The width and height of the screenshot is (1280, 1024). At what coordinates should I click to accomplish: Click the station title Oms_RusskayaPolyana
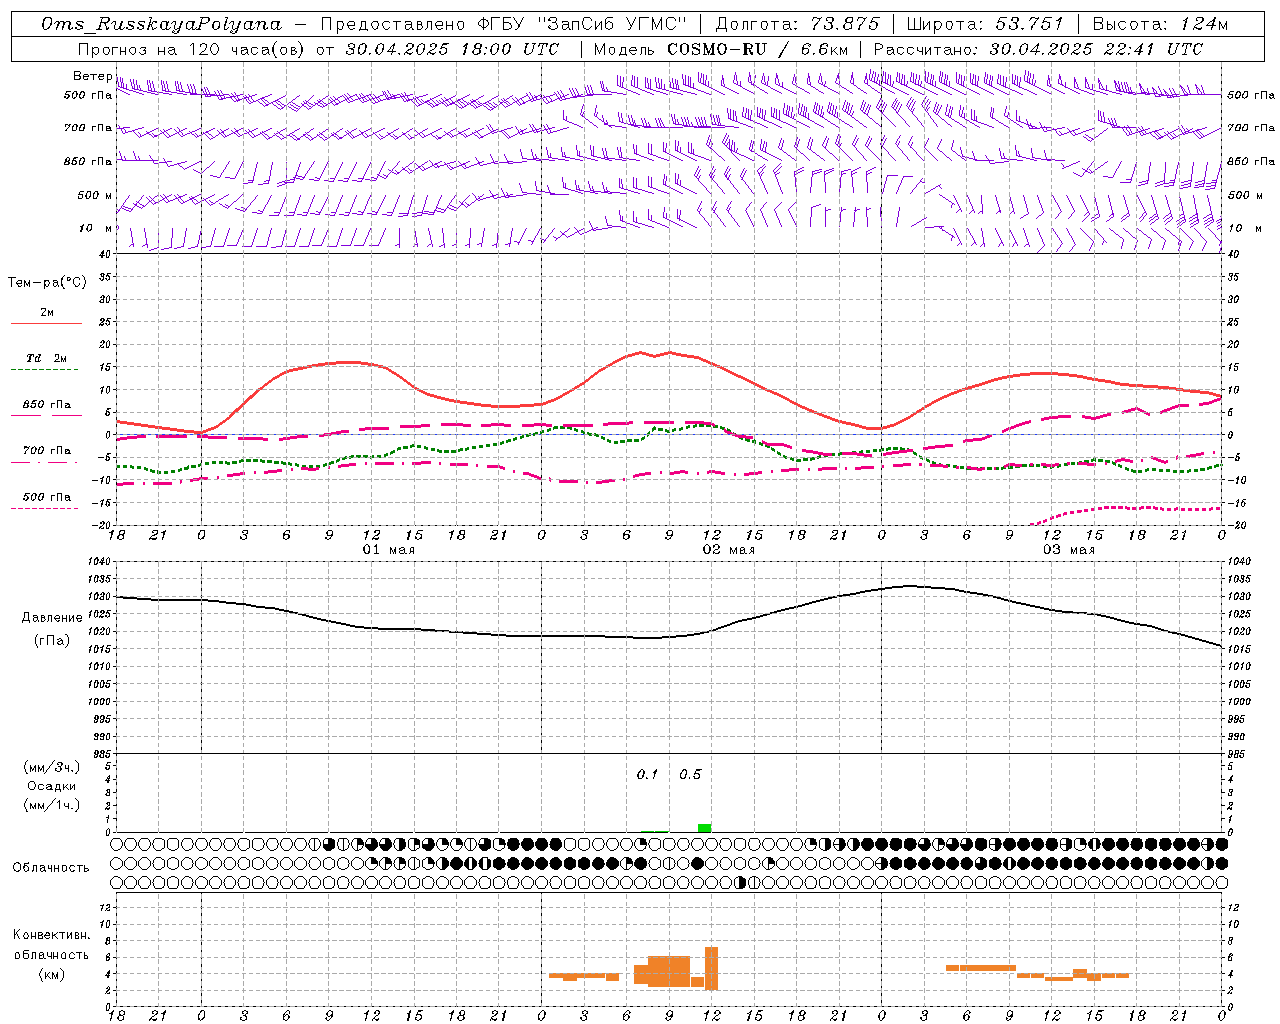point(162,24)
